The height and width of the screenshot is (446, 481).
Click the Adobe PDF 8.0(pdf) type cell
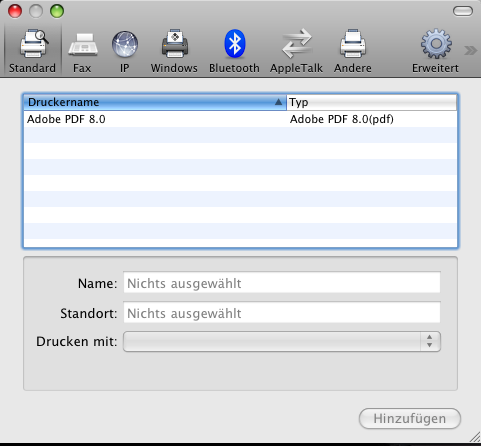tap(342, 119)
